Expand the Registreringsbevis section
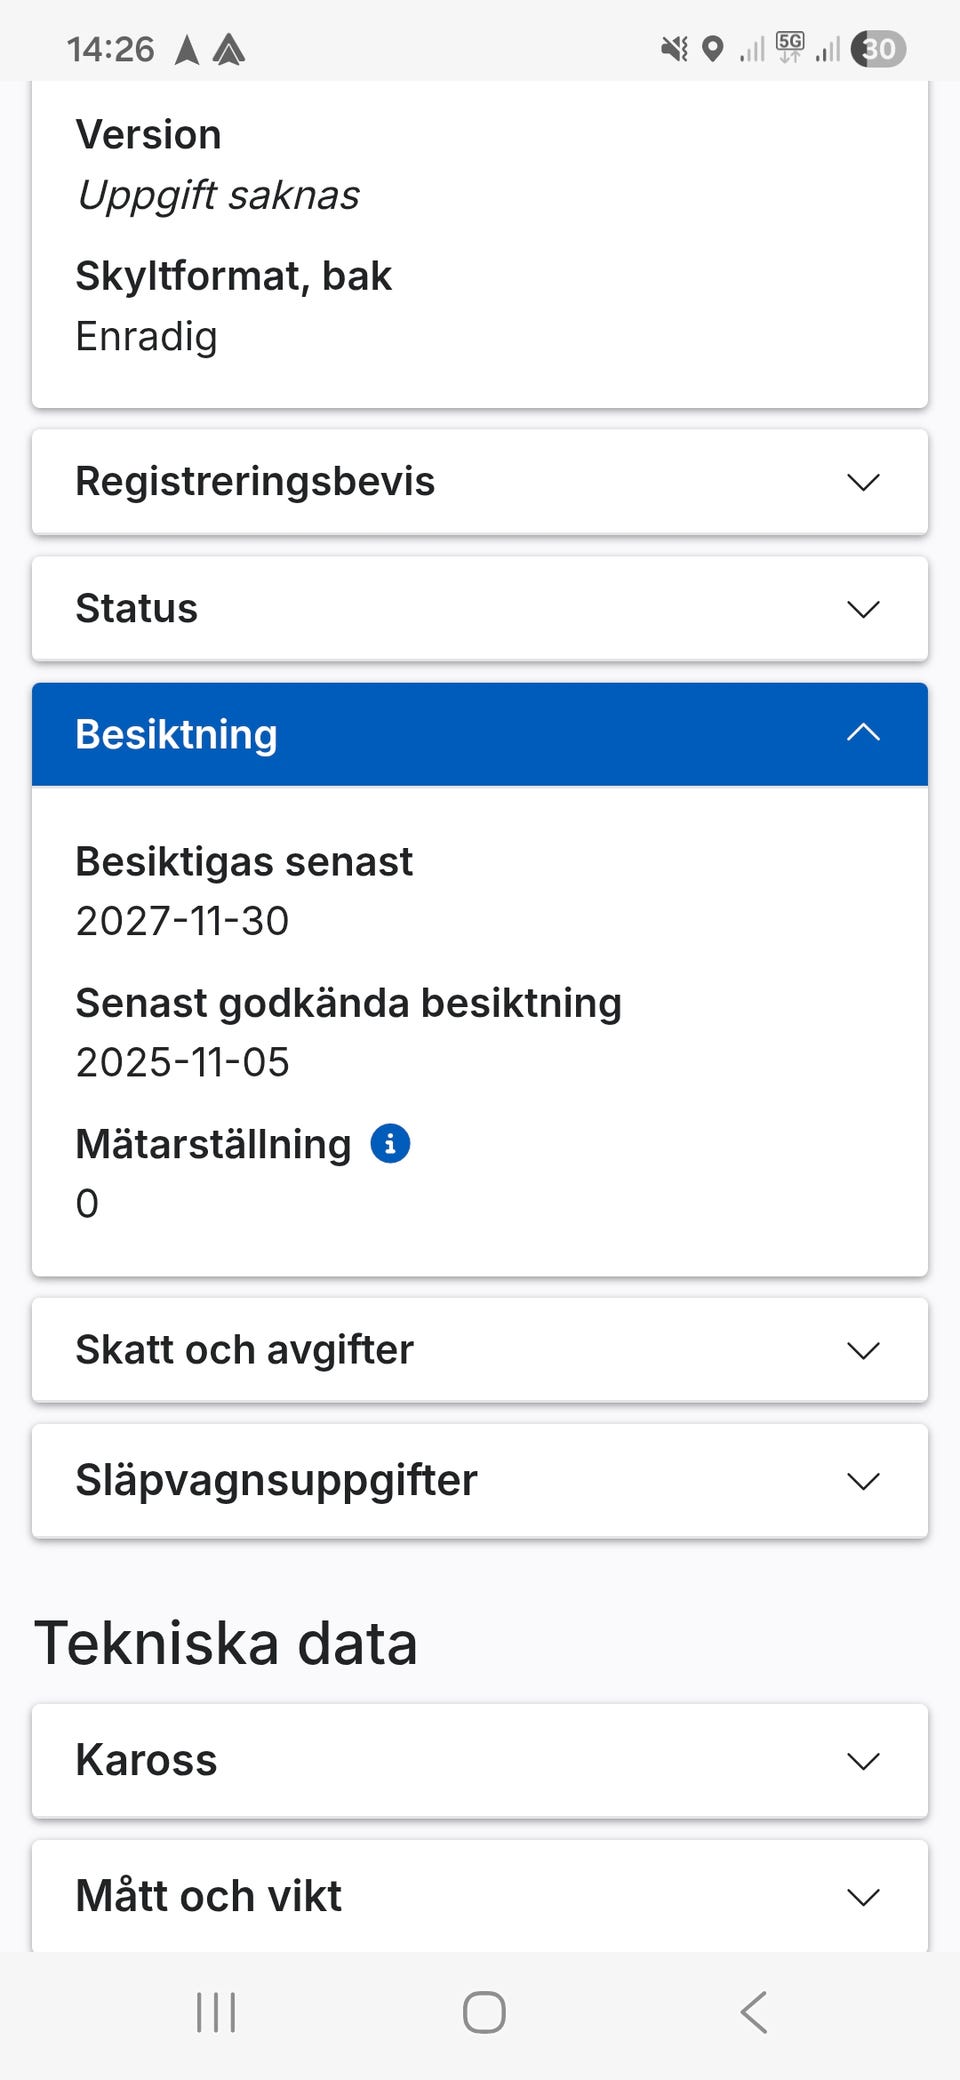This screenshot has width=960, height=2080. click(480, 482)
